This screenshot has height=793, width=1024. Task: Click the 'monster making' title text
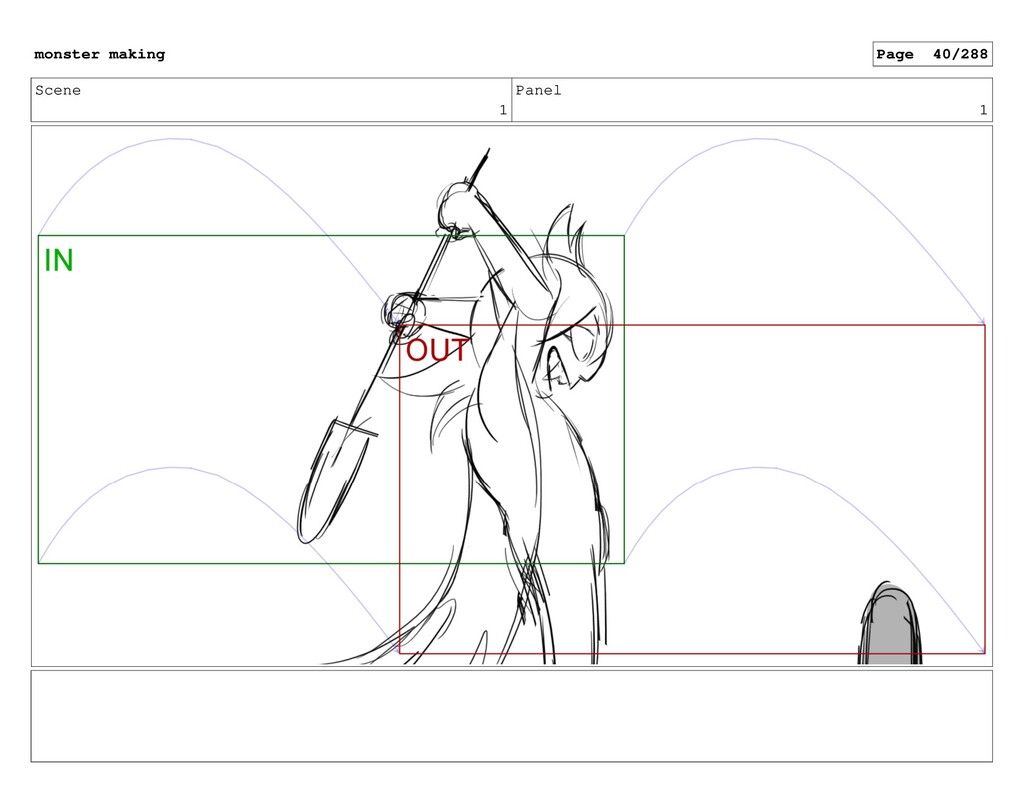pyautogui.click(x=99, y=54)
